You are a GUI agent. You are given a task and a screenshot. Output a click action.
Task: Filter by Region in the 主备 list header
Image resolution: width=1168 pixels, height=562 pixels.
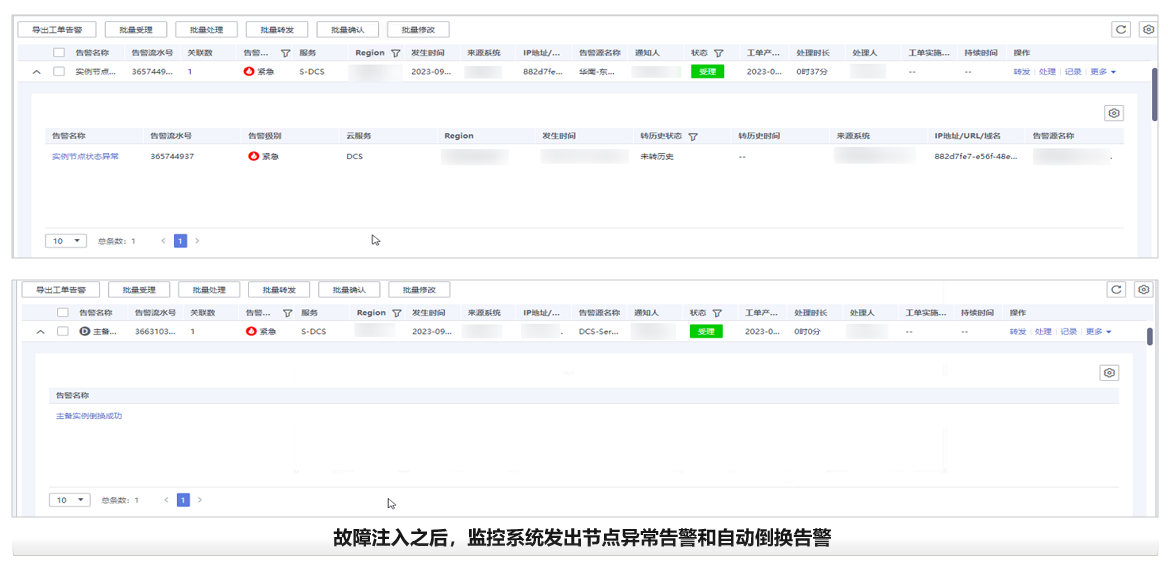pos(396,313)
